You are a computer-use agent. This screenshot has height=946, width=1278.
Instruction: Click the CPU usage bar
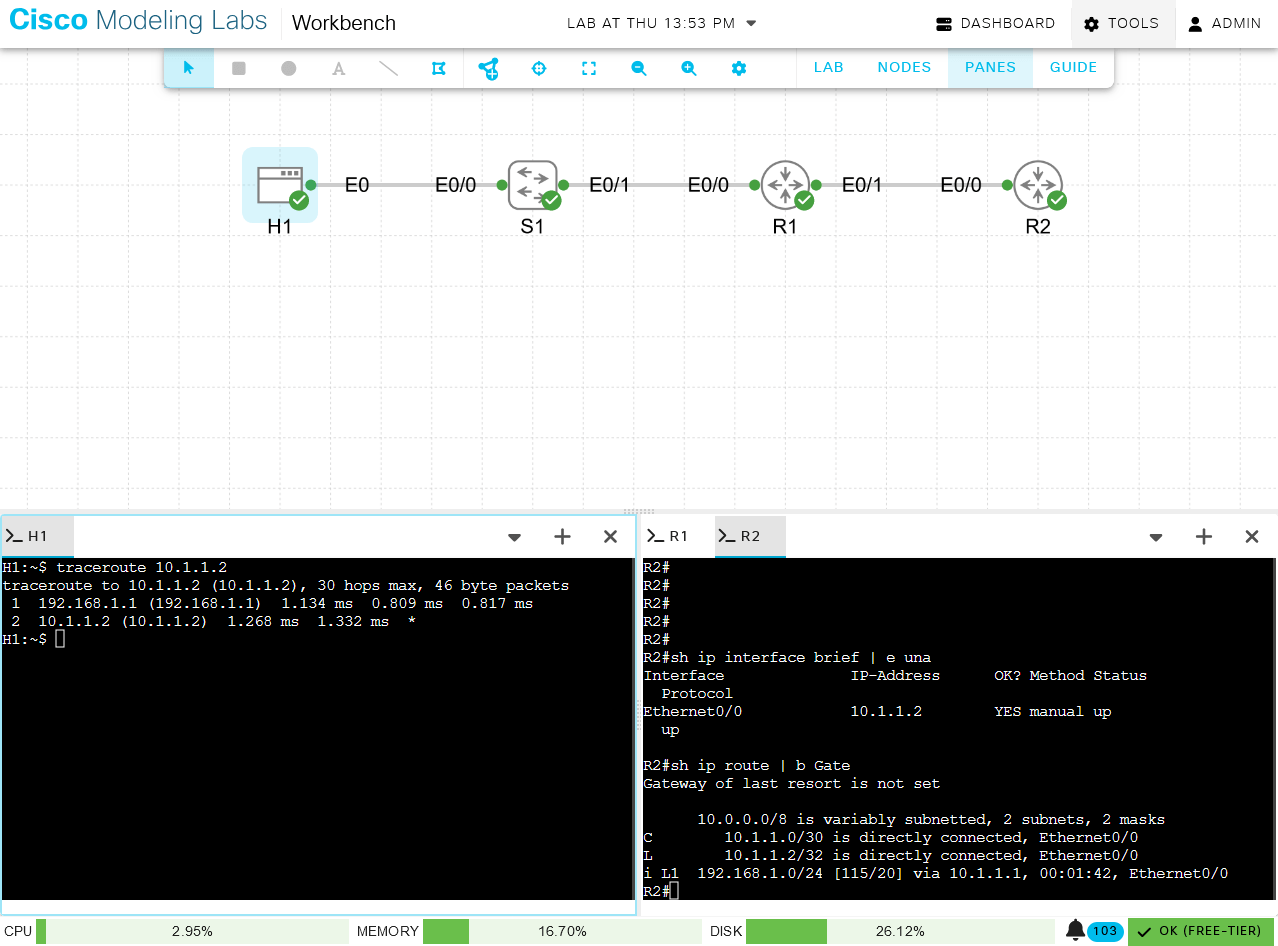192,931
